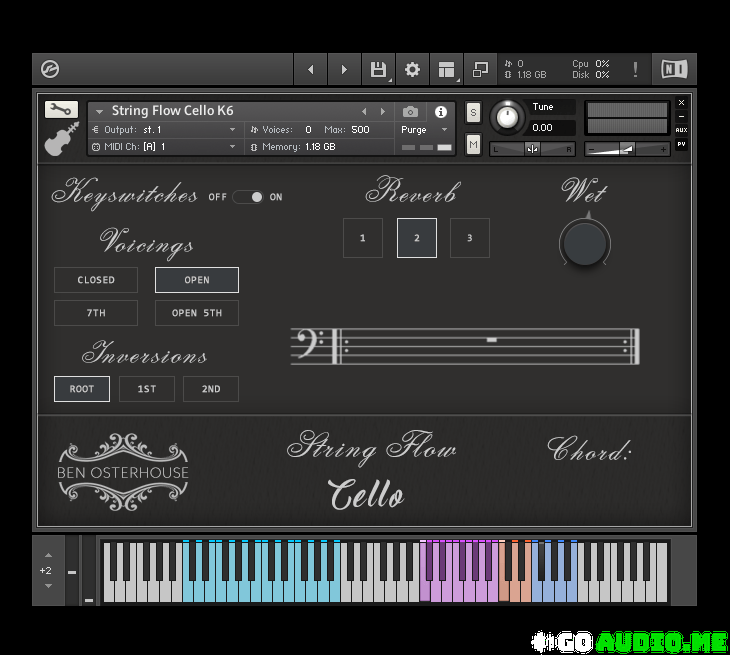
Task: Show instrument info with the i icon
Action: pos(440,112)
